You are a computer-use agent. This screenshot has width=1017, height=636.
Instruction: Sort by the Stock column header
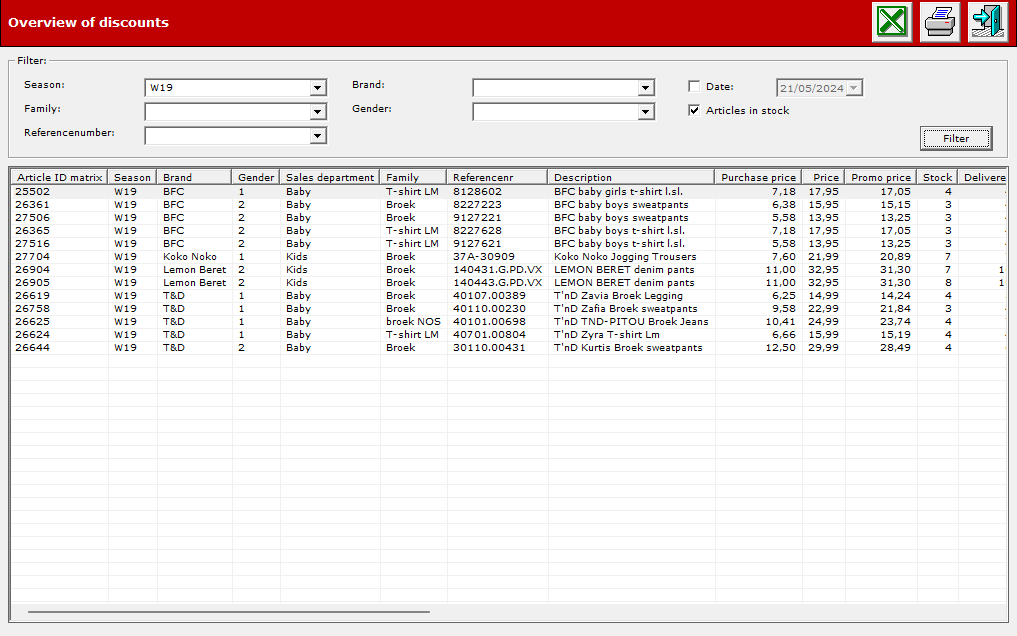click(x=937, y=177)
